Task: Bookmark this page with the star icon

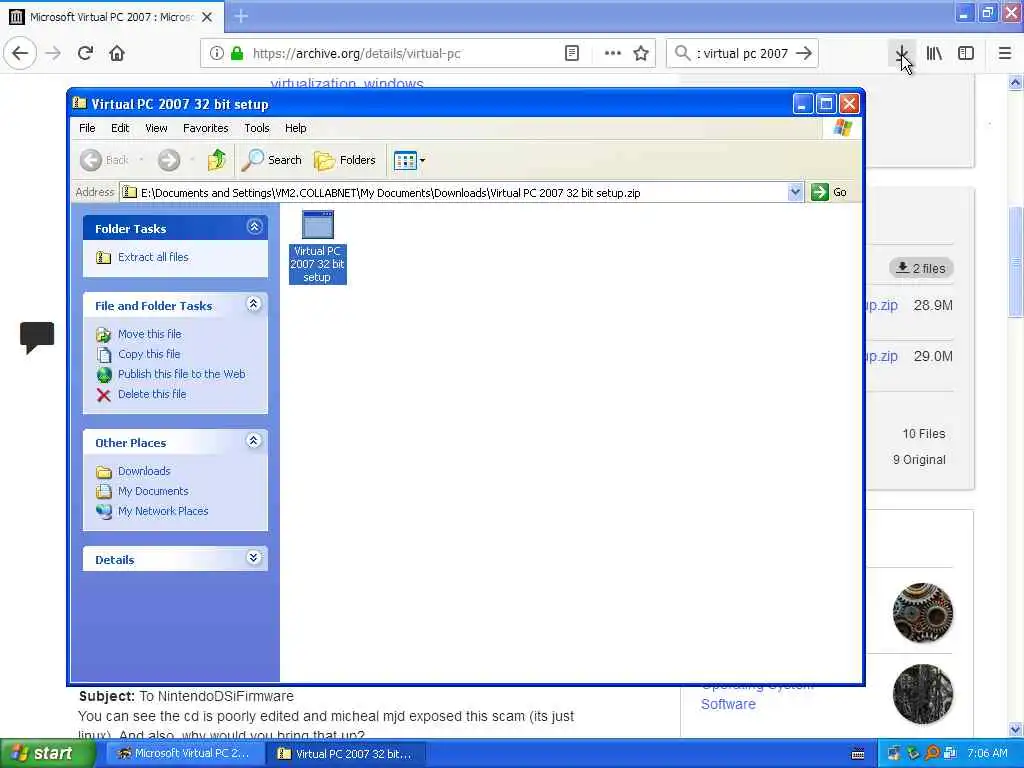Action: click(x=641, y=53)
